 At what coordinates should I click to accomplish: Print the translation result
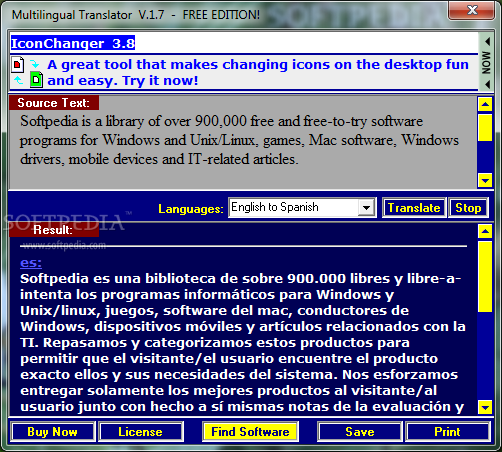(447, 432)
